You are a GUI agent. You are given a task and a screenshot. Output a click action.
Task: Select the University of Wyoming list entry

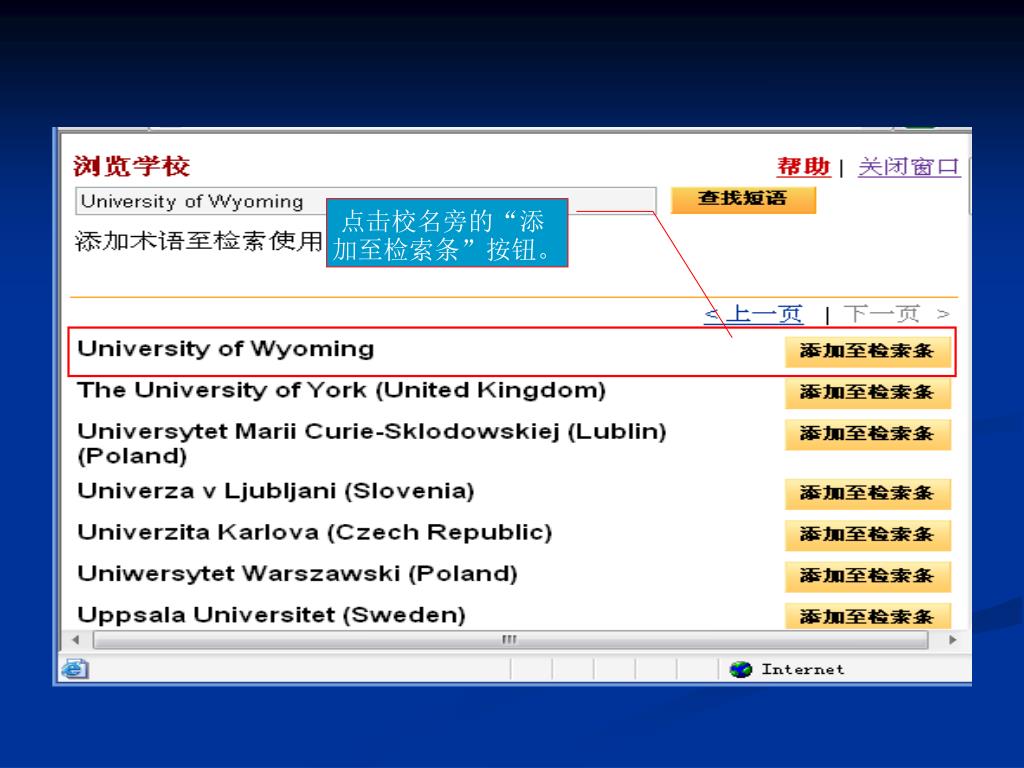point(226,349)
